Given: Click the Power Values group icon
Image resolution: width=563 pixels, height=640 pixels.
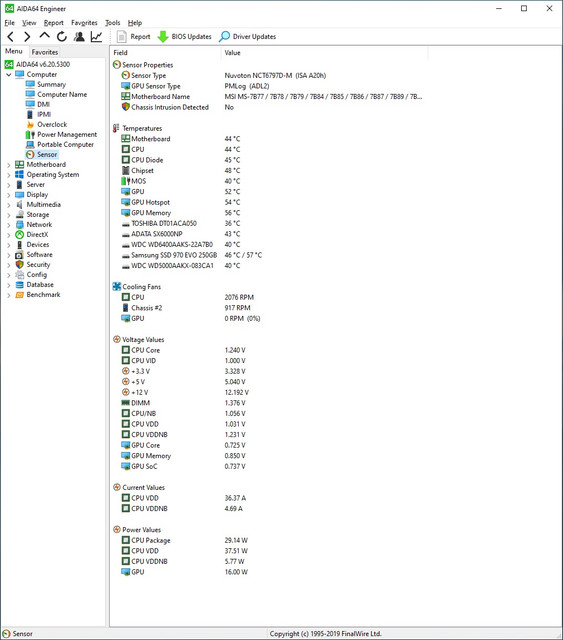Looking at the screenshot, I should (x=117, y=530).
